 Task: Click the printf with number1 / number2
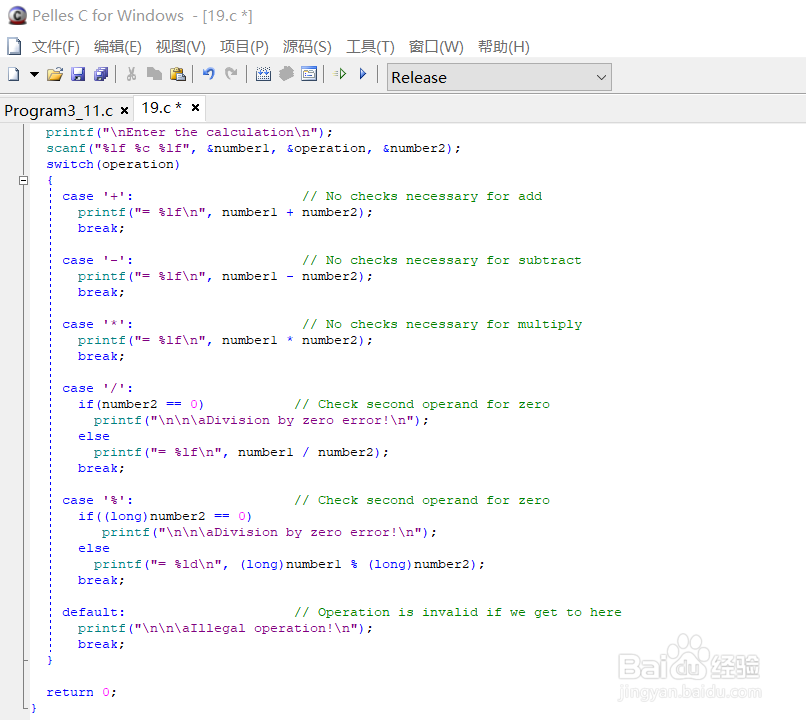point(241,452)
